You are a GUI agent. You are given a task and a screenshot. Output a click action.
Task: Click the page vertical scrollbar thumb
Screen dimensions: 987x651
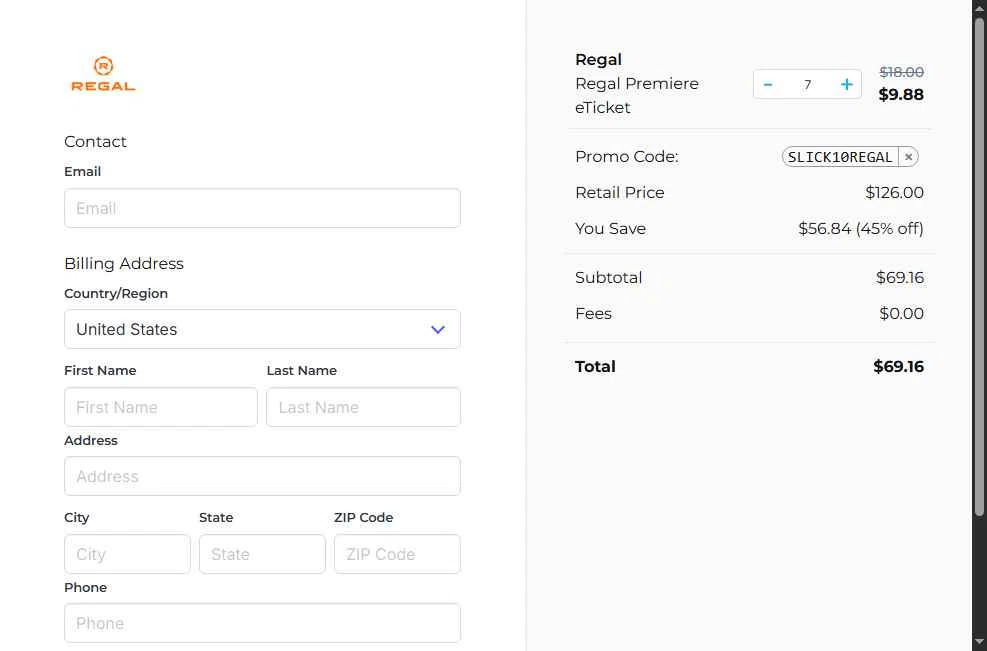pyautogui.click(x=979, y=268)
